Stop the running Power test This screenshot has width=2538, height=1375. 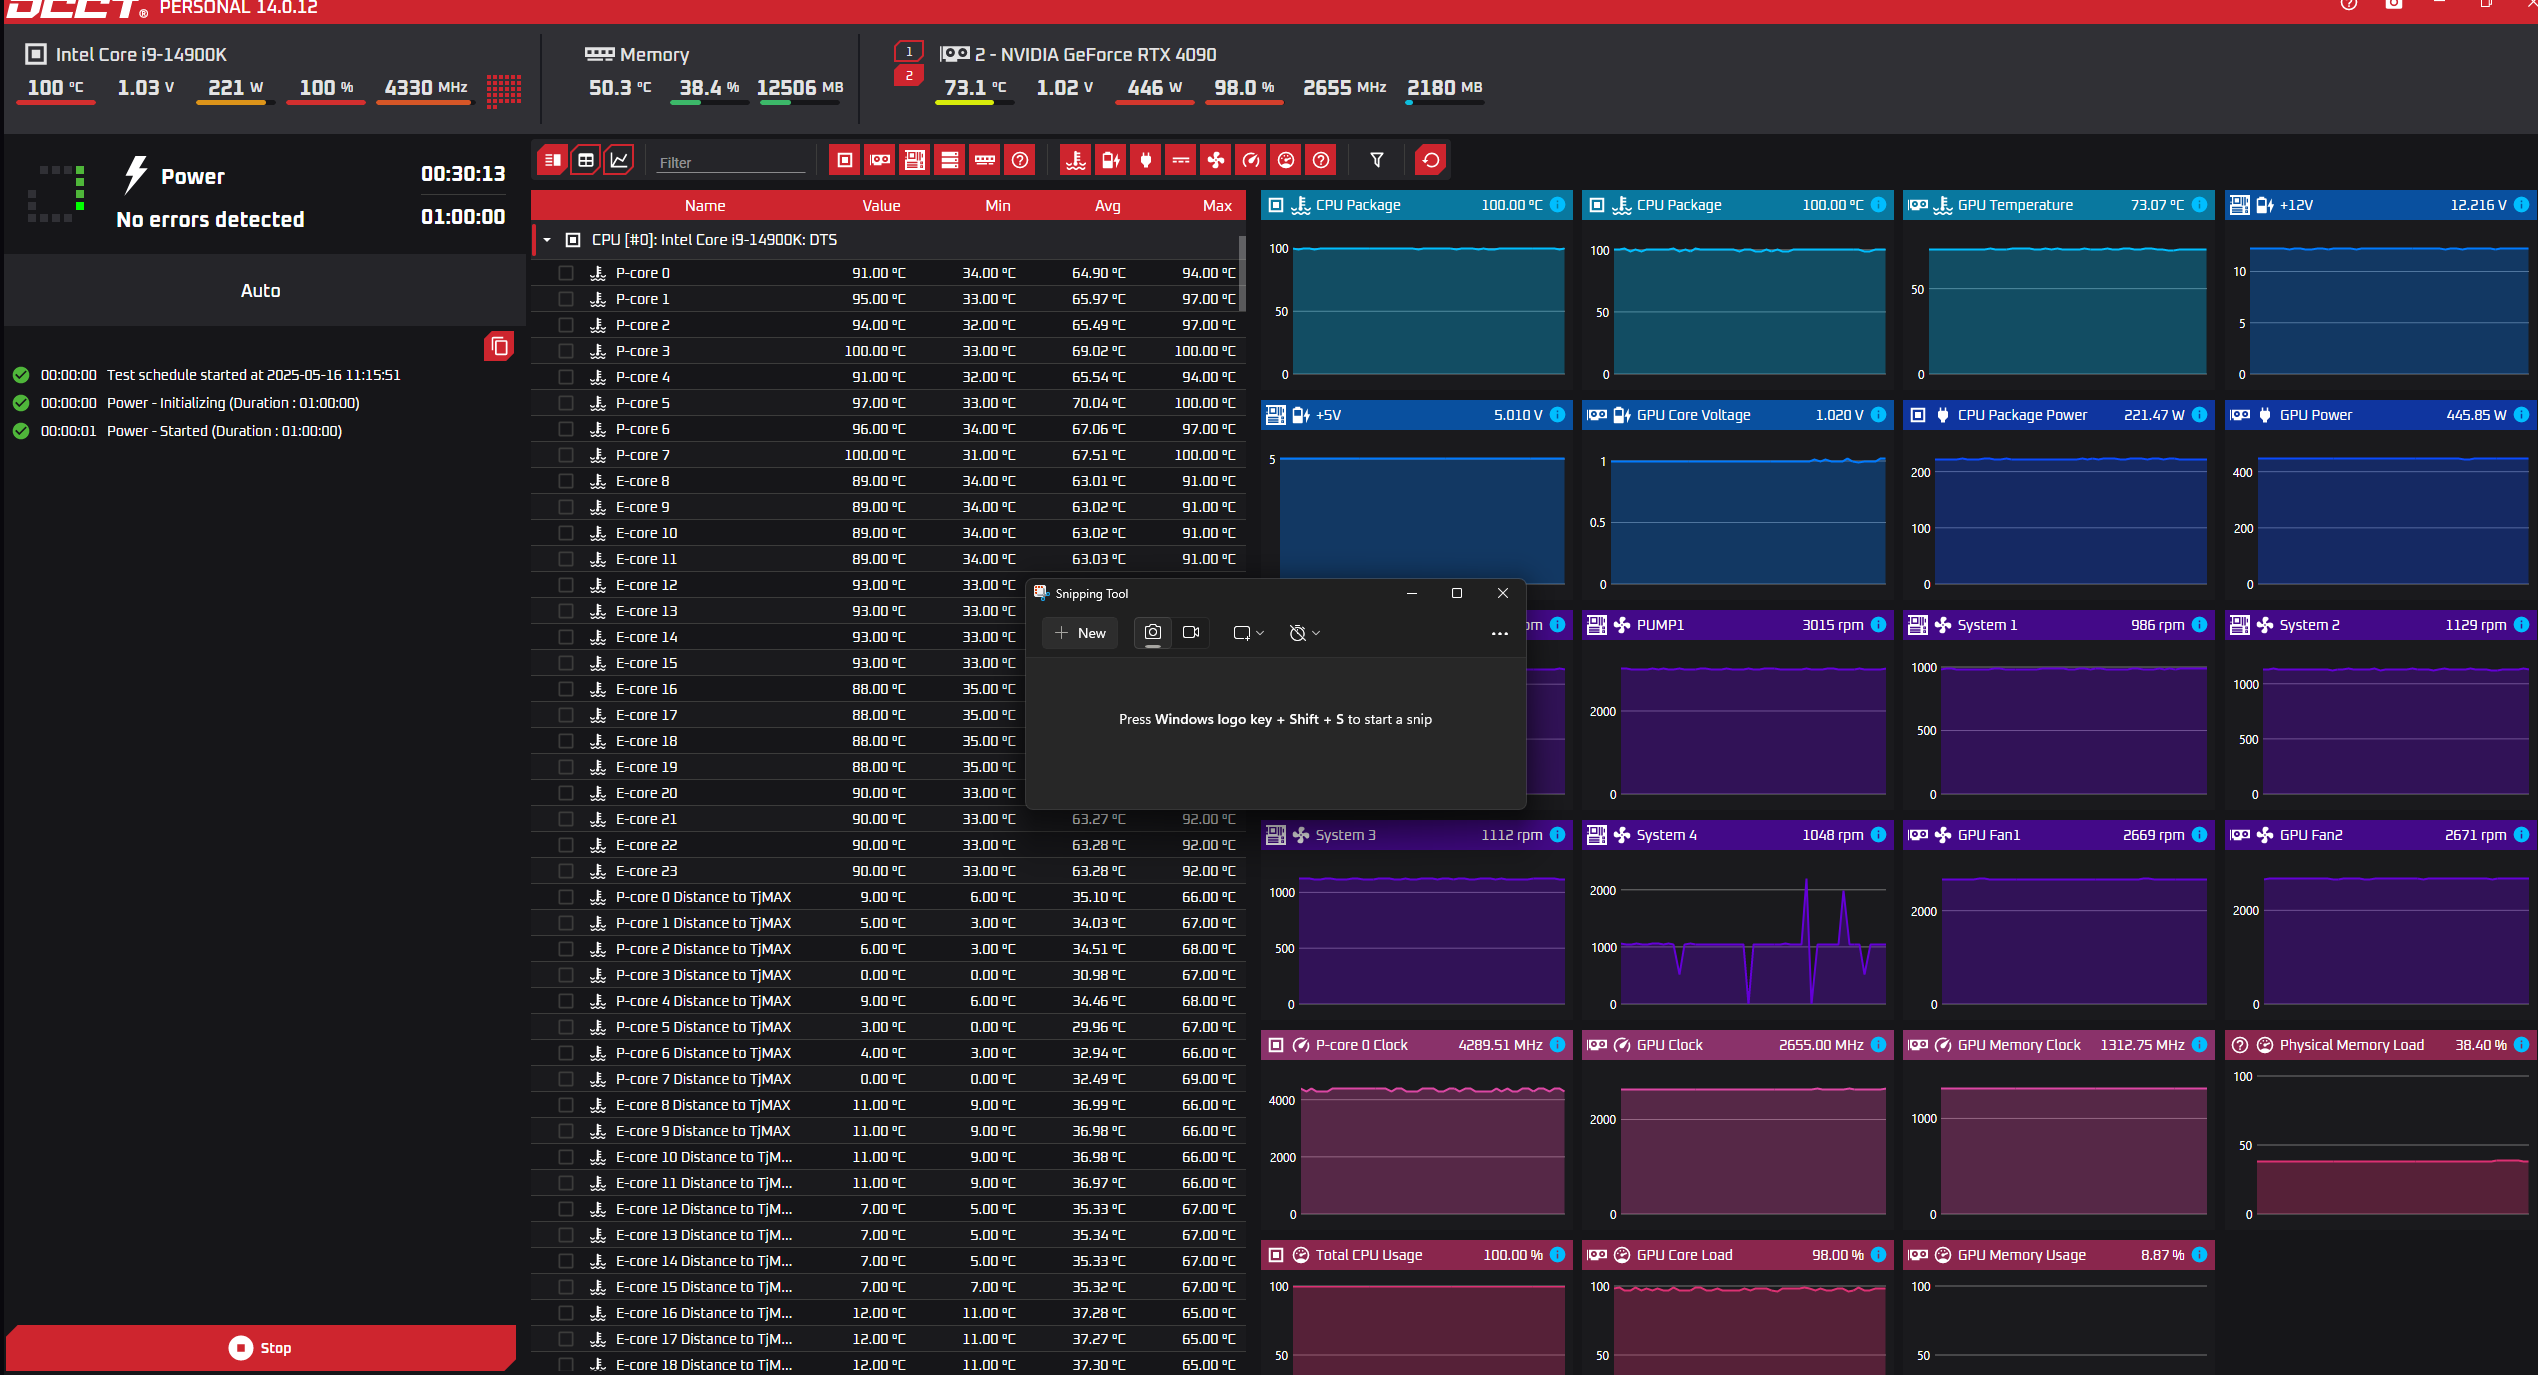click(261, 1348)
